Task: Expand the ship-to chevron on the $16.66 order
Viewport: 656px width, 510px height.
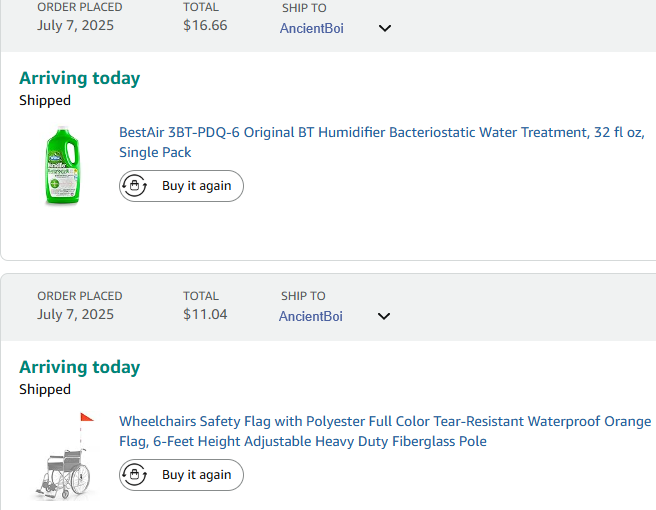Action: [x=384, y=28]
